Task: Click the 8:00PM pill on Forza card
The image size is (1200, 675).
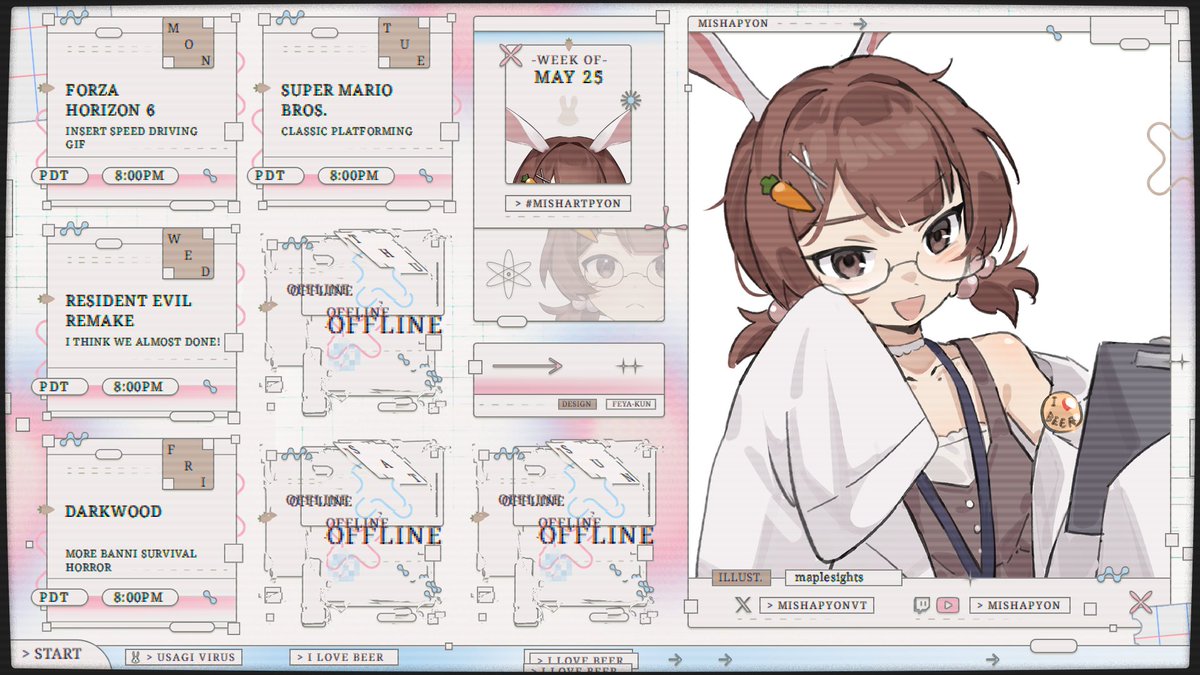Action: (x=140, y=176)
